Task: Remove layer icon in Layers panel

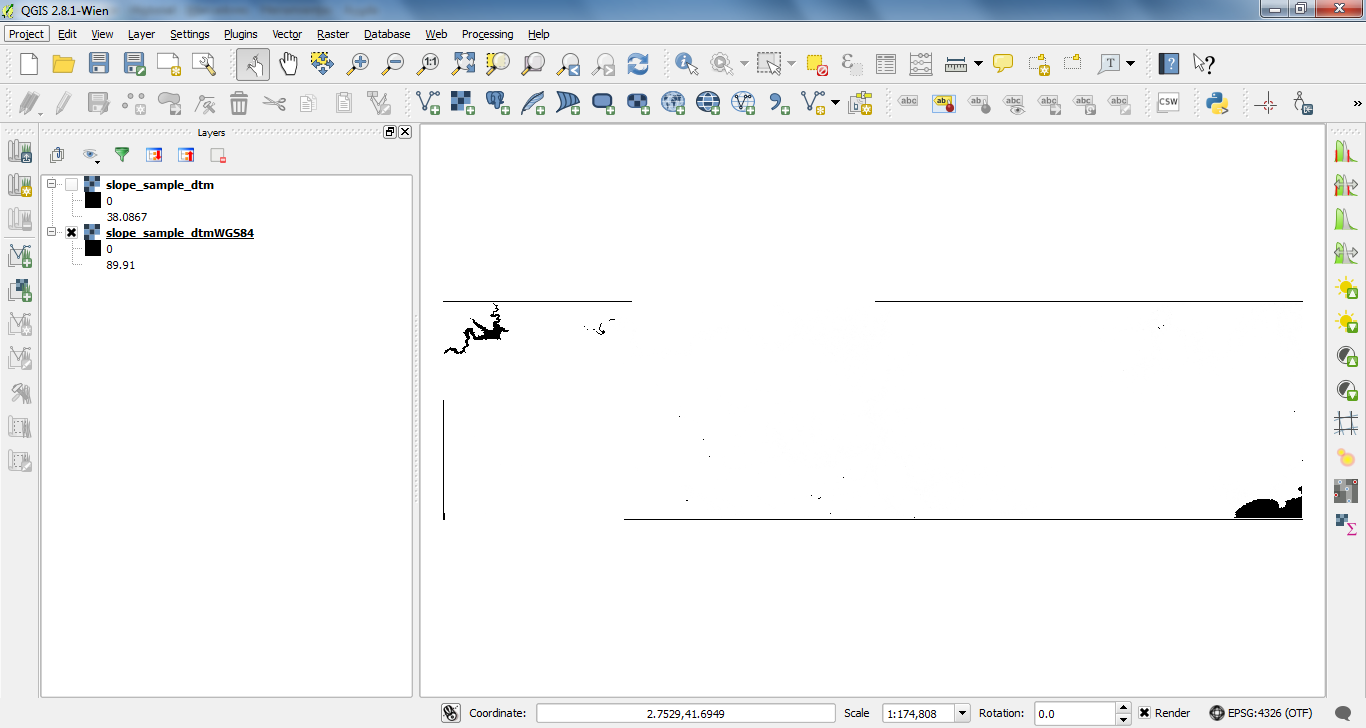Action: click(218, 154)
